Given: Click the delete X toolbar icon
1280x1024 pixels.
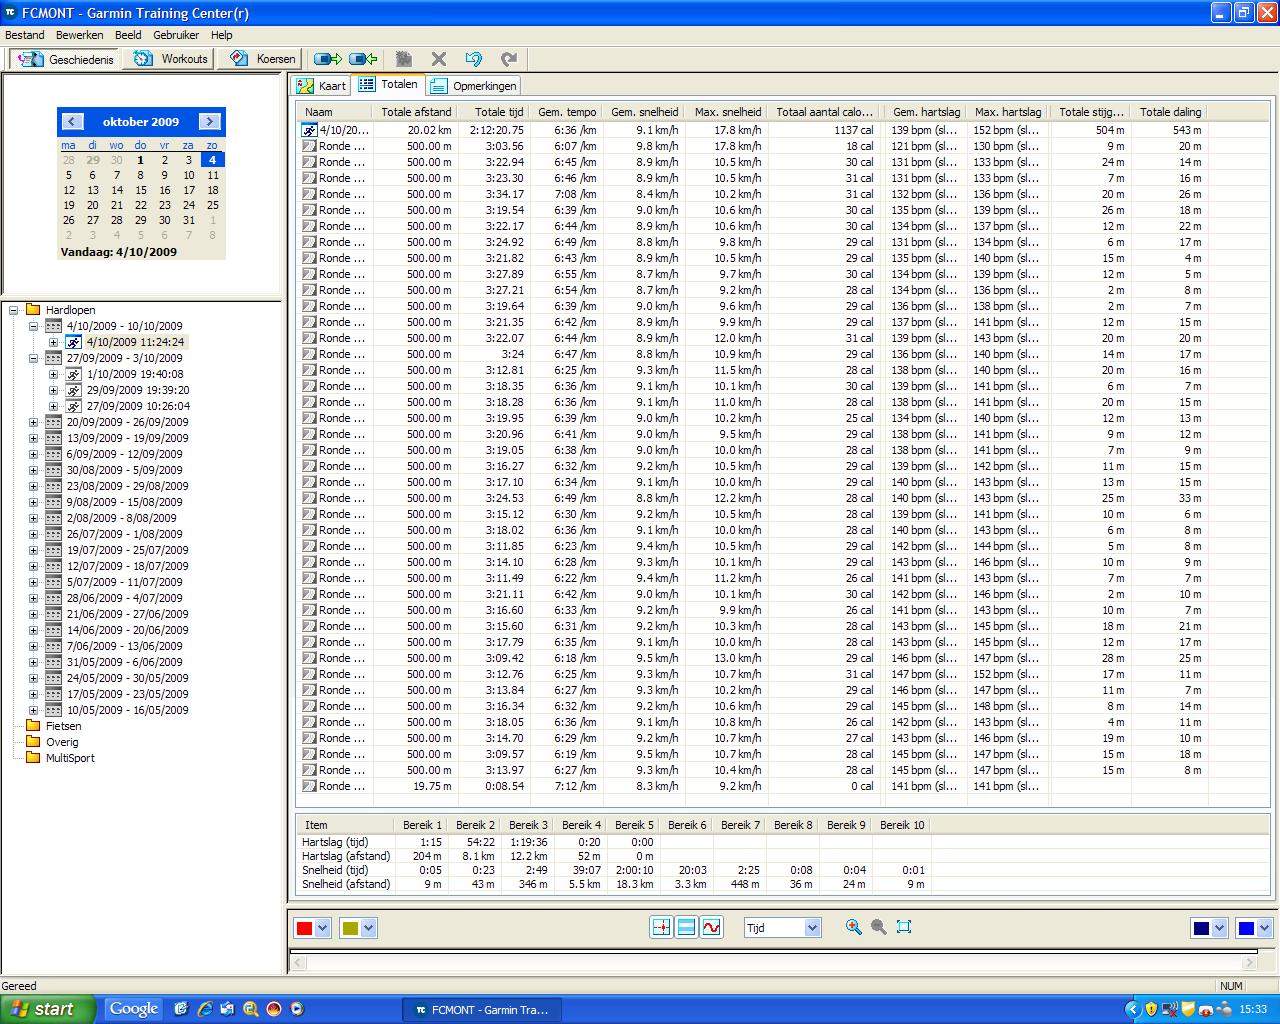Looking at the screenshot, I should (x=438, y=59).
